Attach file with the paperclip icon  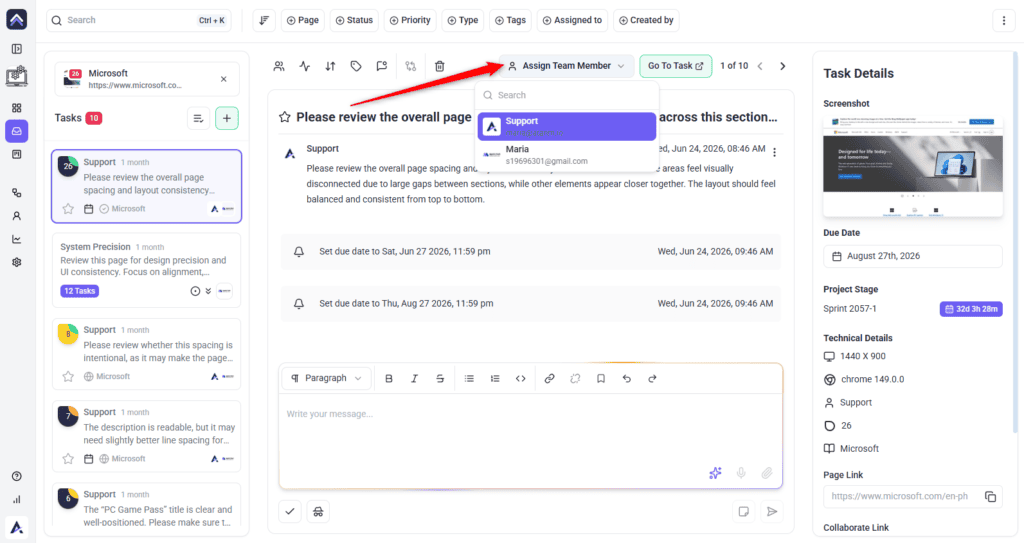(767, 472)
